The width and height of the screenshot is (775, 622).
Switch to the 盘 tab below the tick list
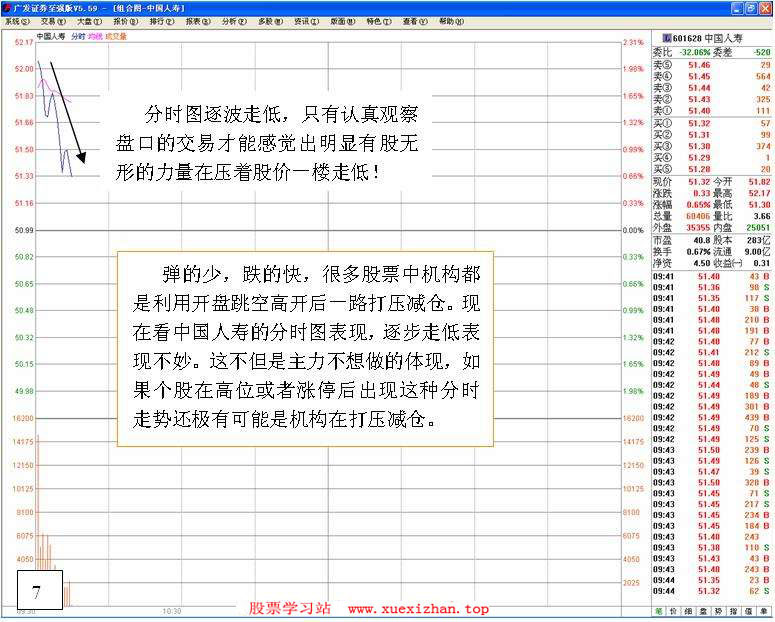[x=704, y=612]
